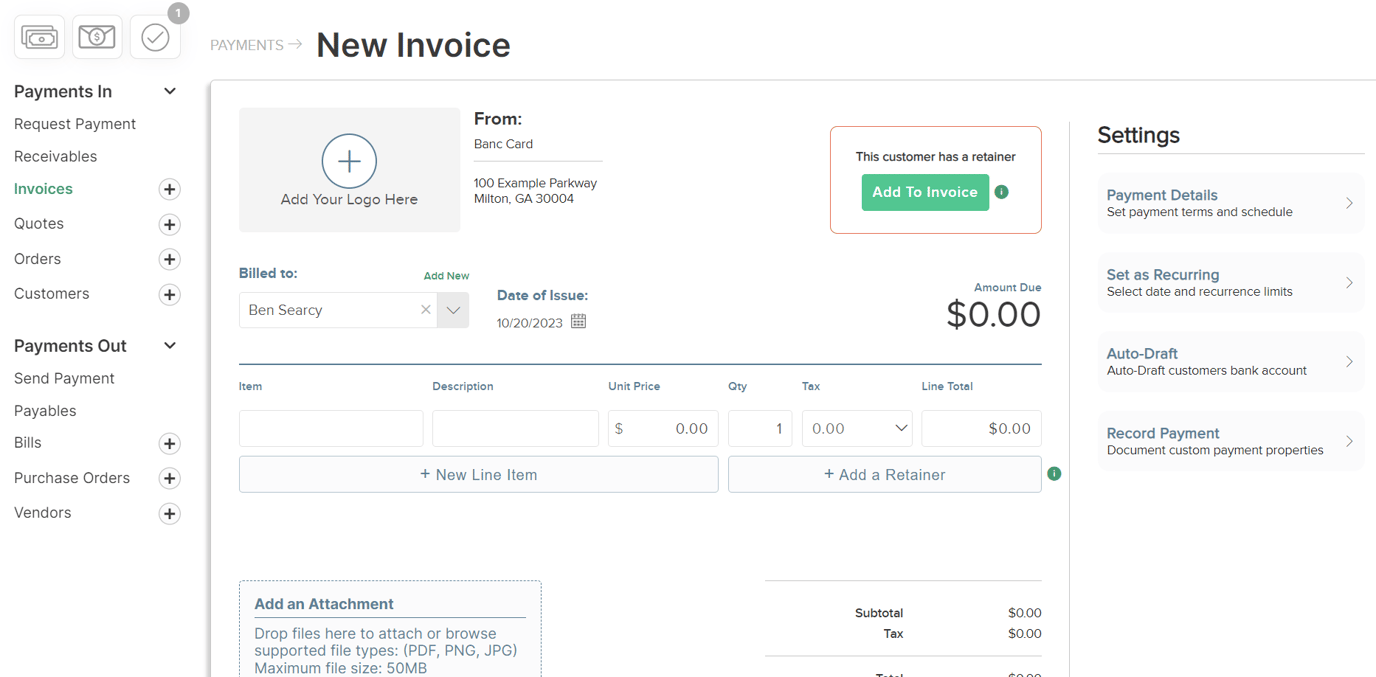Collapse the Payments Out section

[x=170, y=346]
